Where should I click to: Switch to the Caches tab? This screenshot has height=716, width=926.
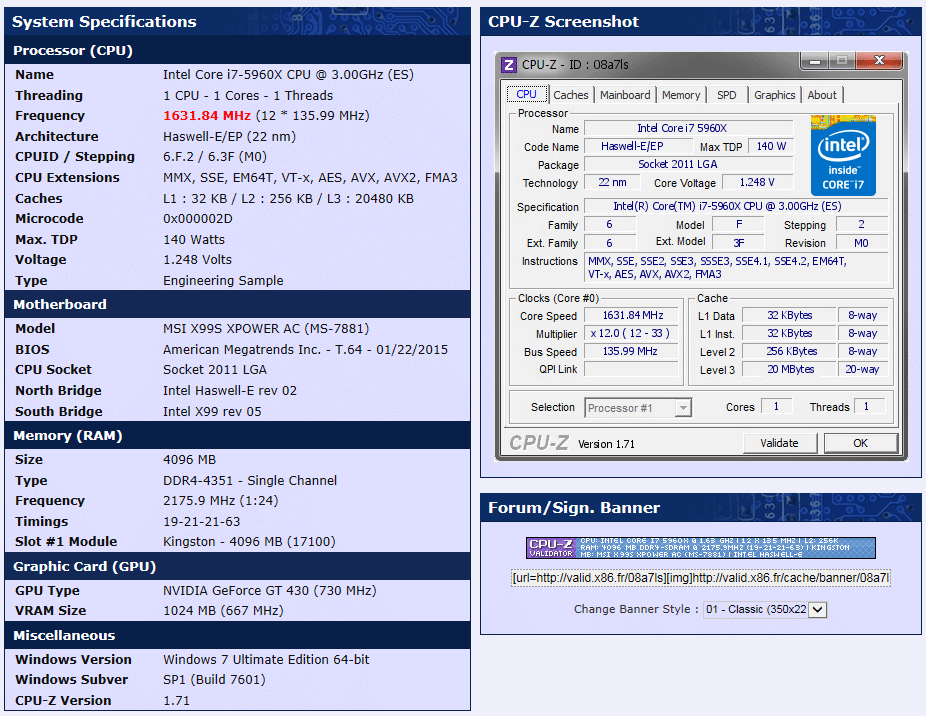(571, 95)
